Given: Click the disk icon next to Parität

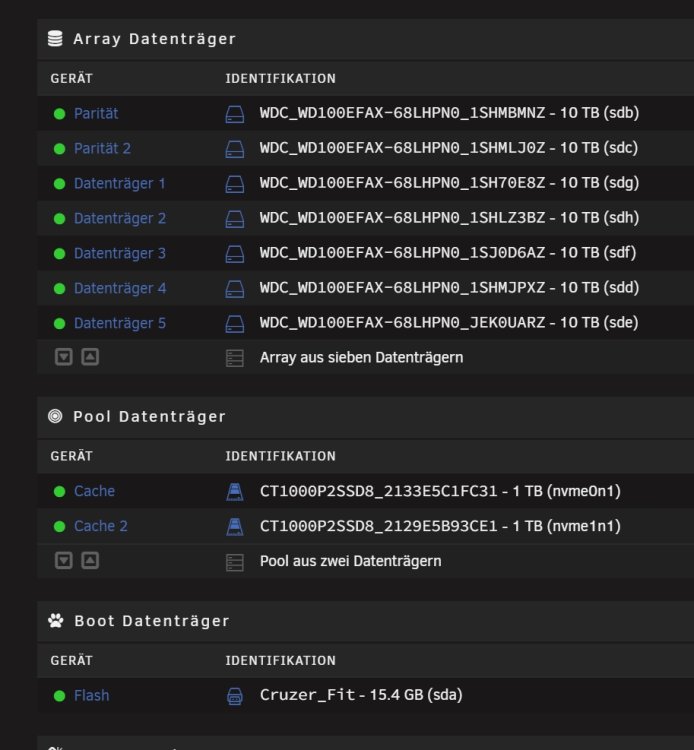Looking at the screenshot, I should [x=234, y=114].
